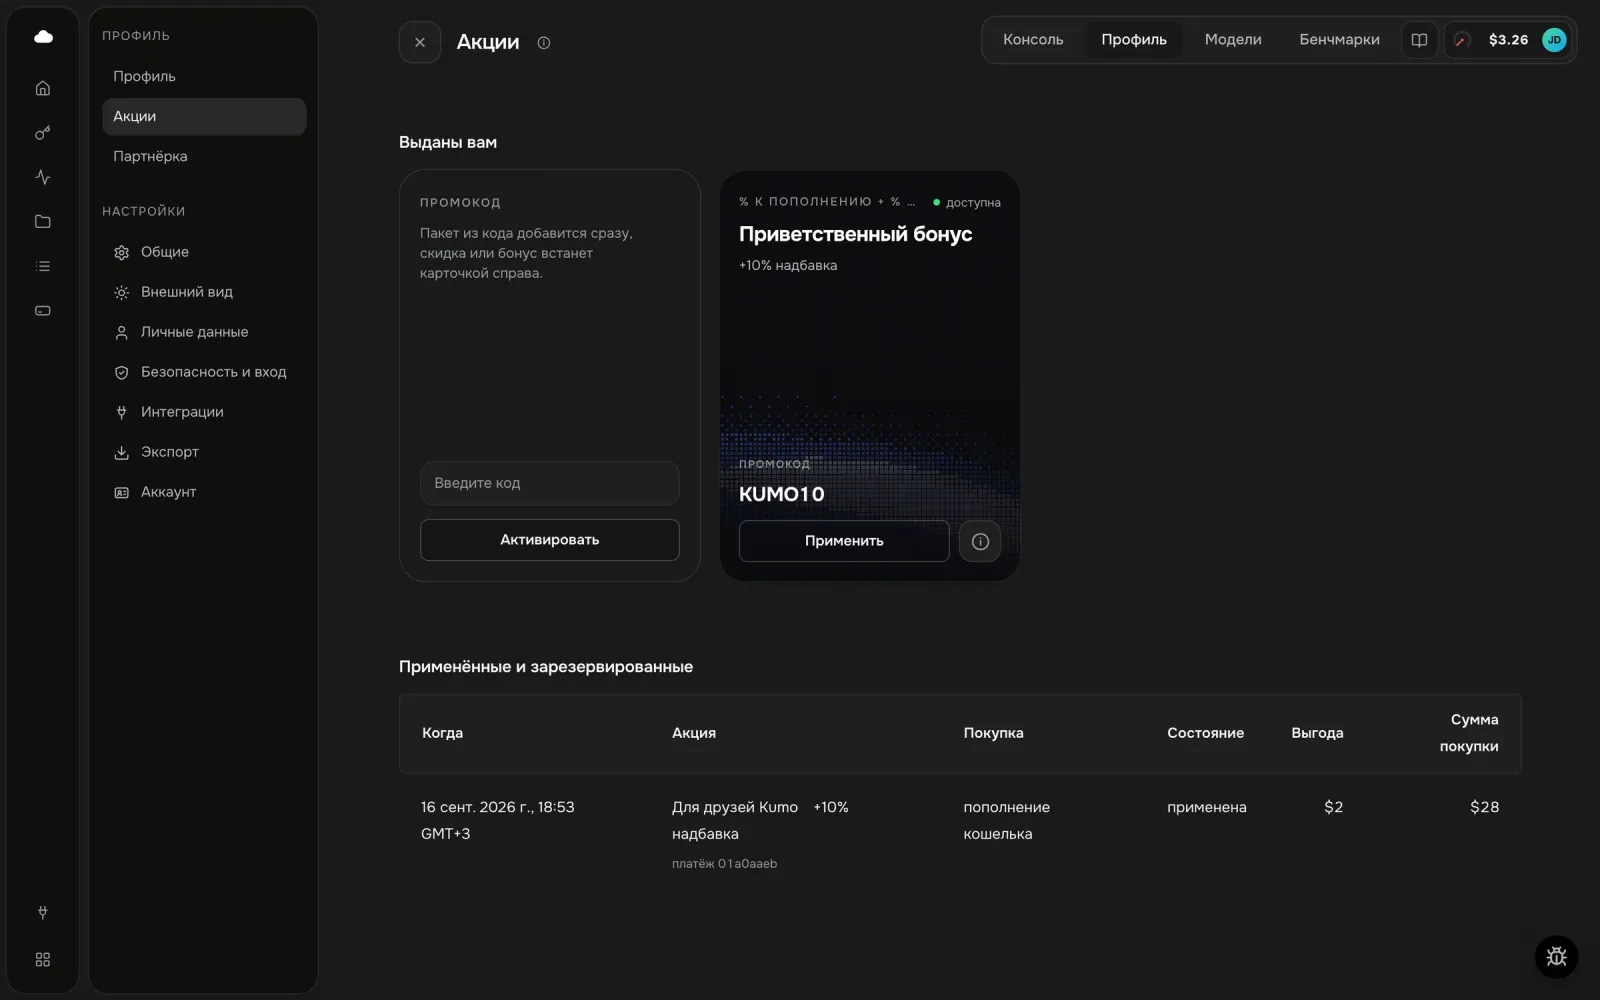
Task: Open the card icon in left rail
Action: [43, 311]
